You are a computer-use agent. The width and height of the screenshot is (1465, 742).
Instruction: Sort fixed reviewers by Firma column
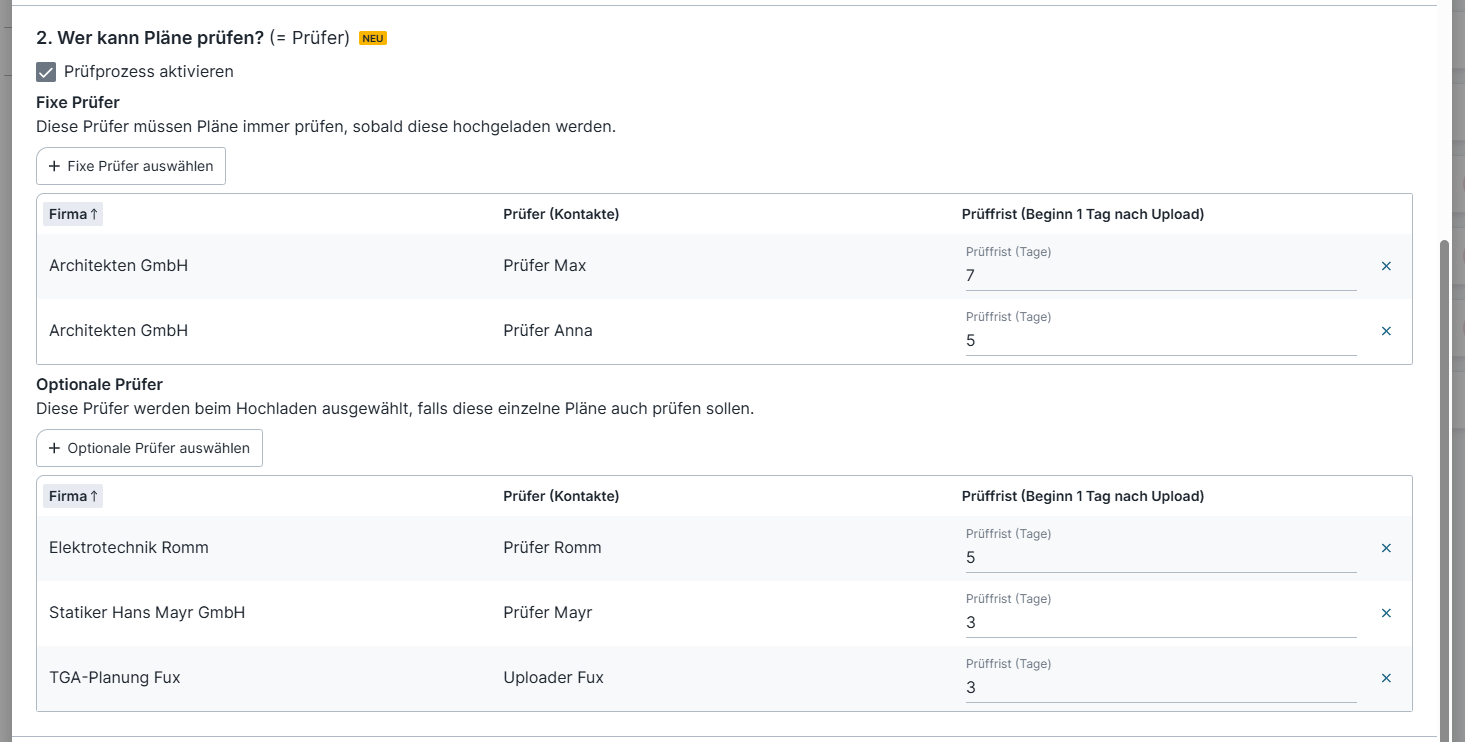click(73, 214)
